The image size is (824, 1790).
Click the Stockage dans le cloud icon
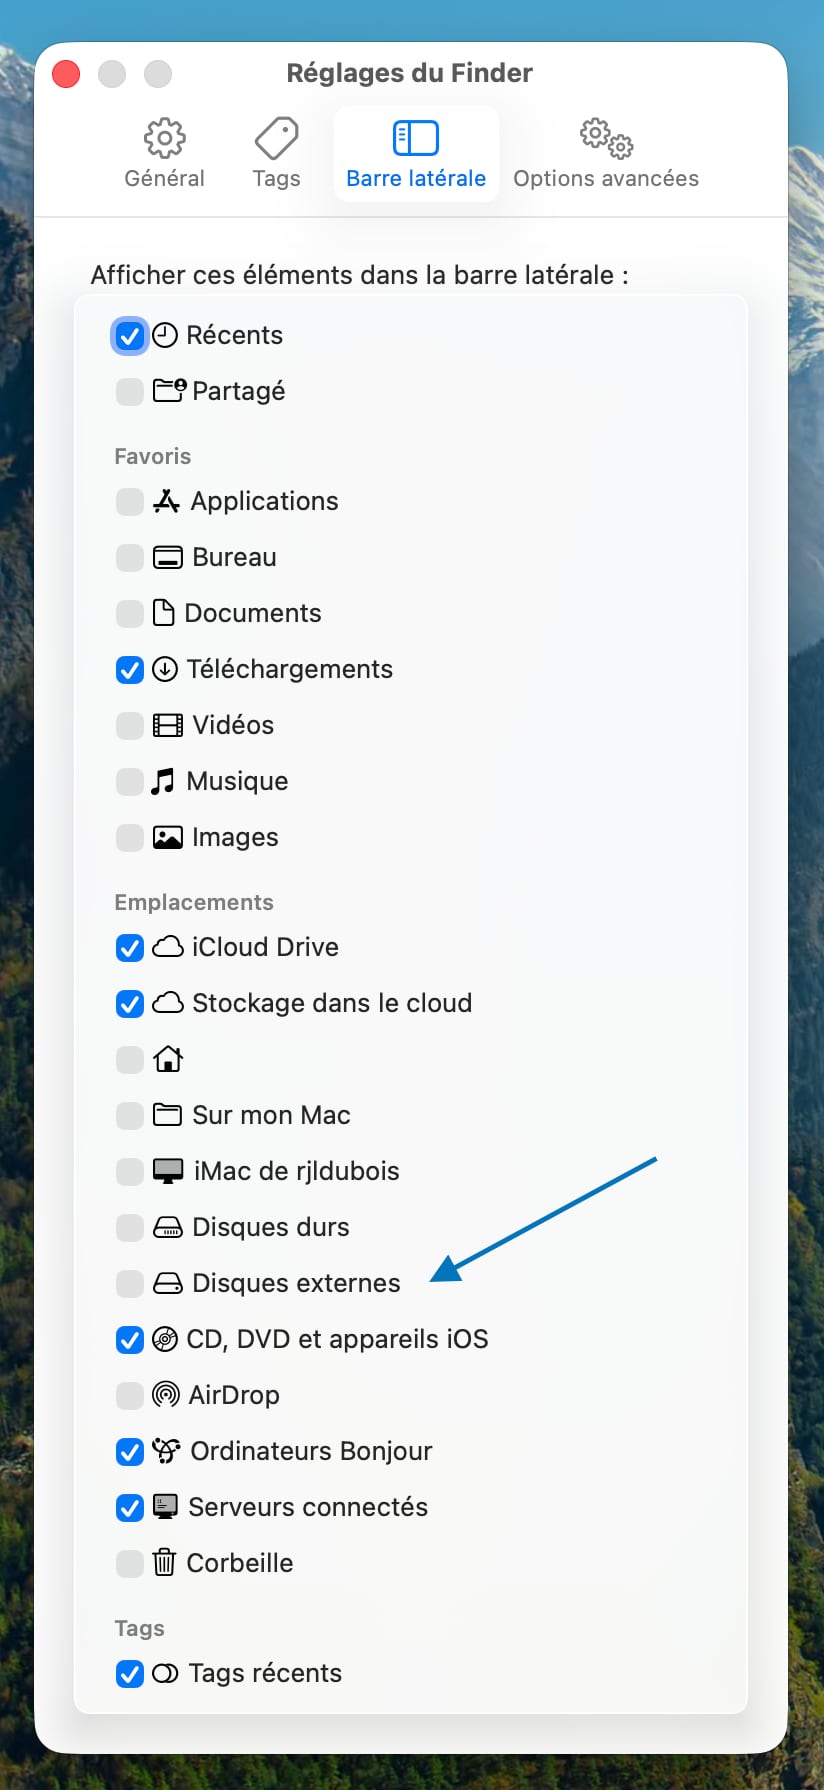point(168,1003)
